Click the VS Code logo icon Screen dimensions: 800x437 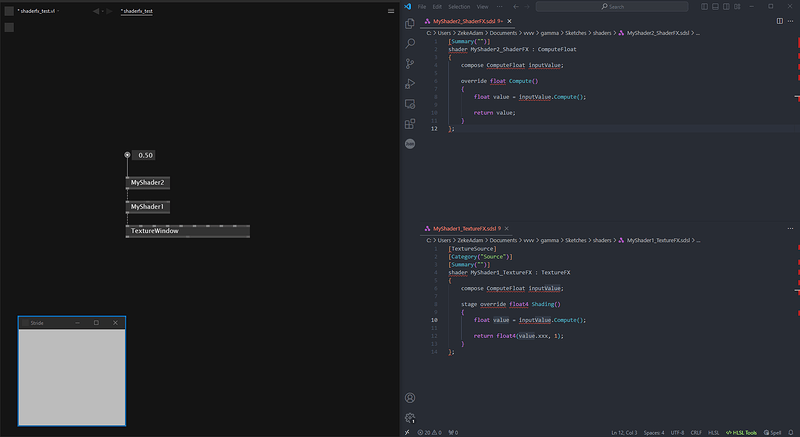407,7
